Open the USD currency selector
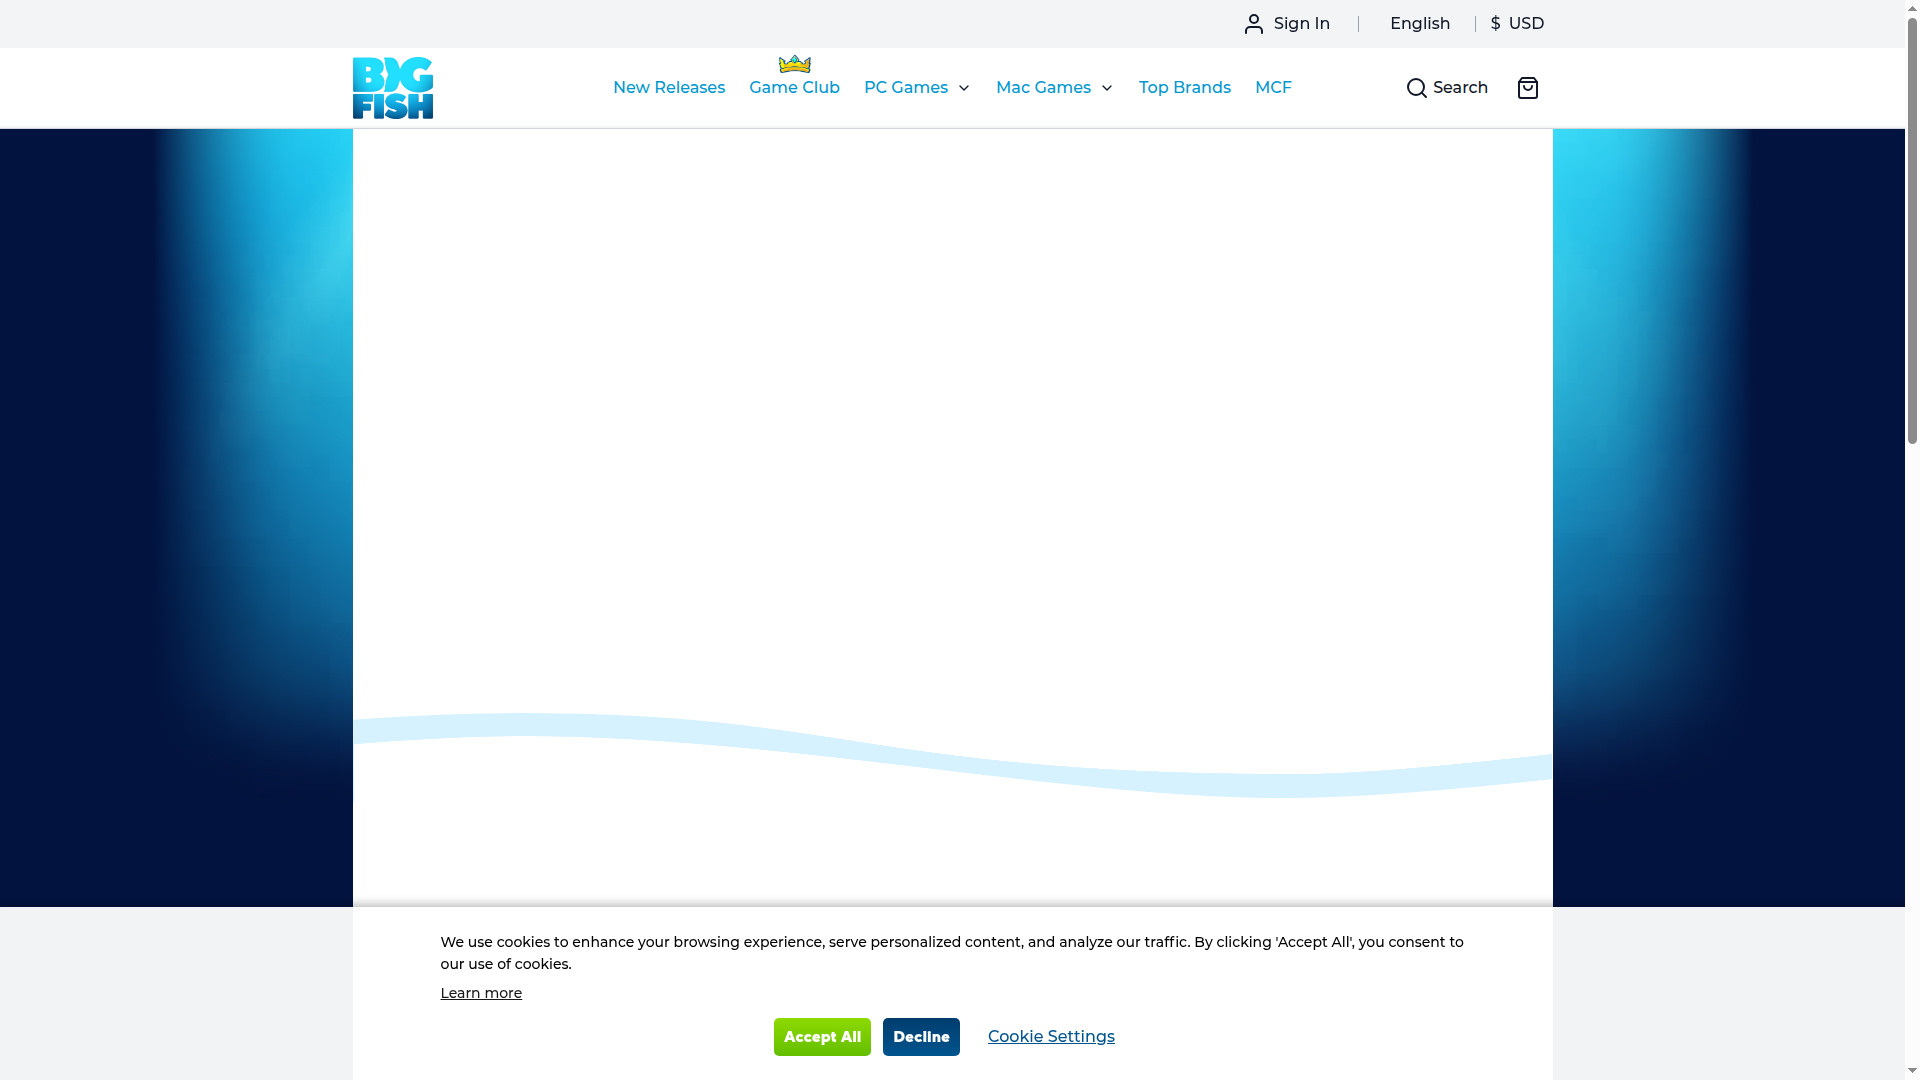1920x1080 pixels. tap(1526, 24)
